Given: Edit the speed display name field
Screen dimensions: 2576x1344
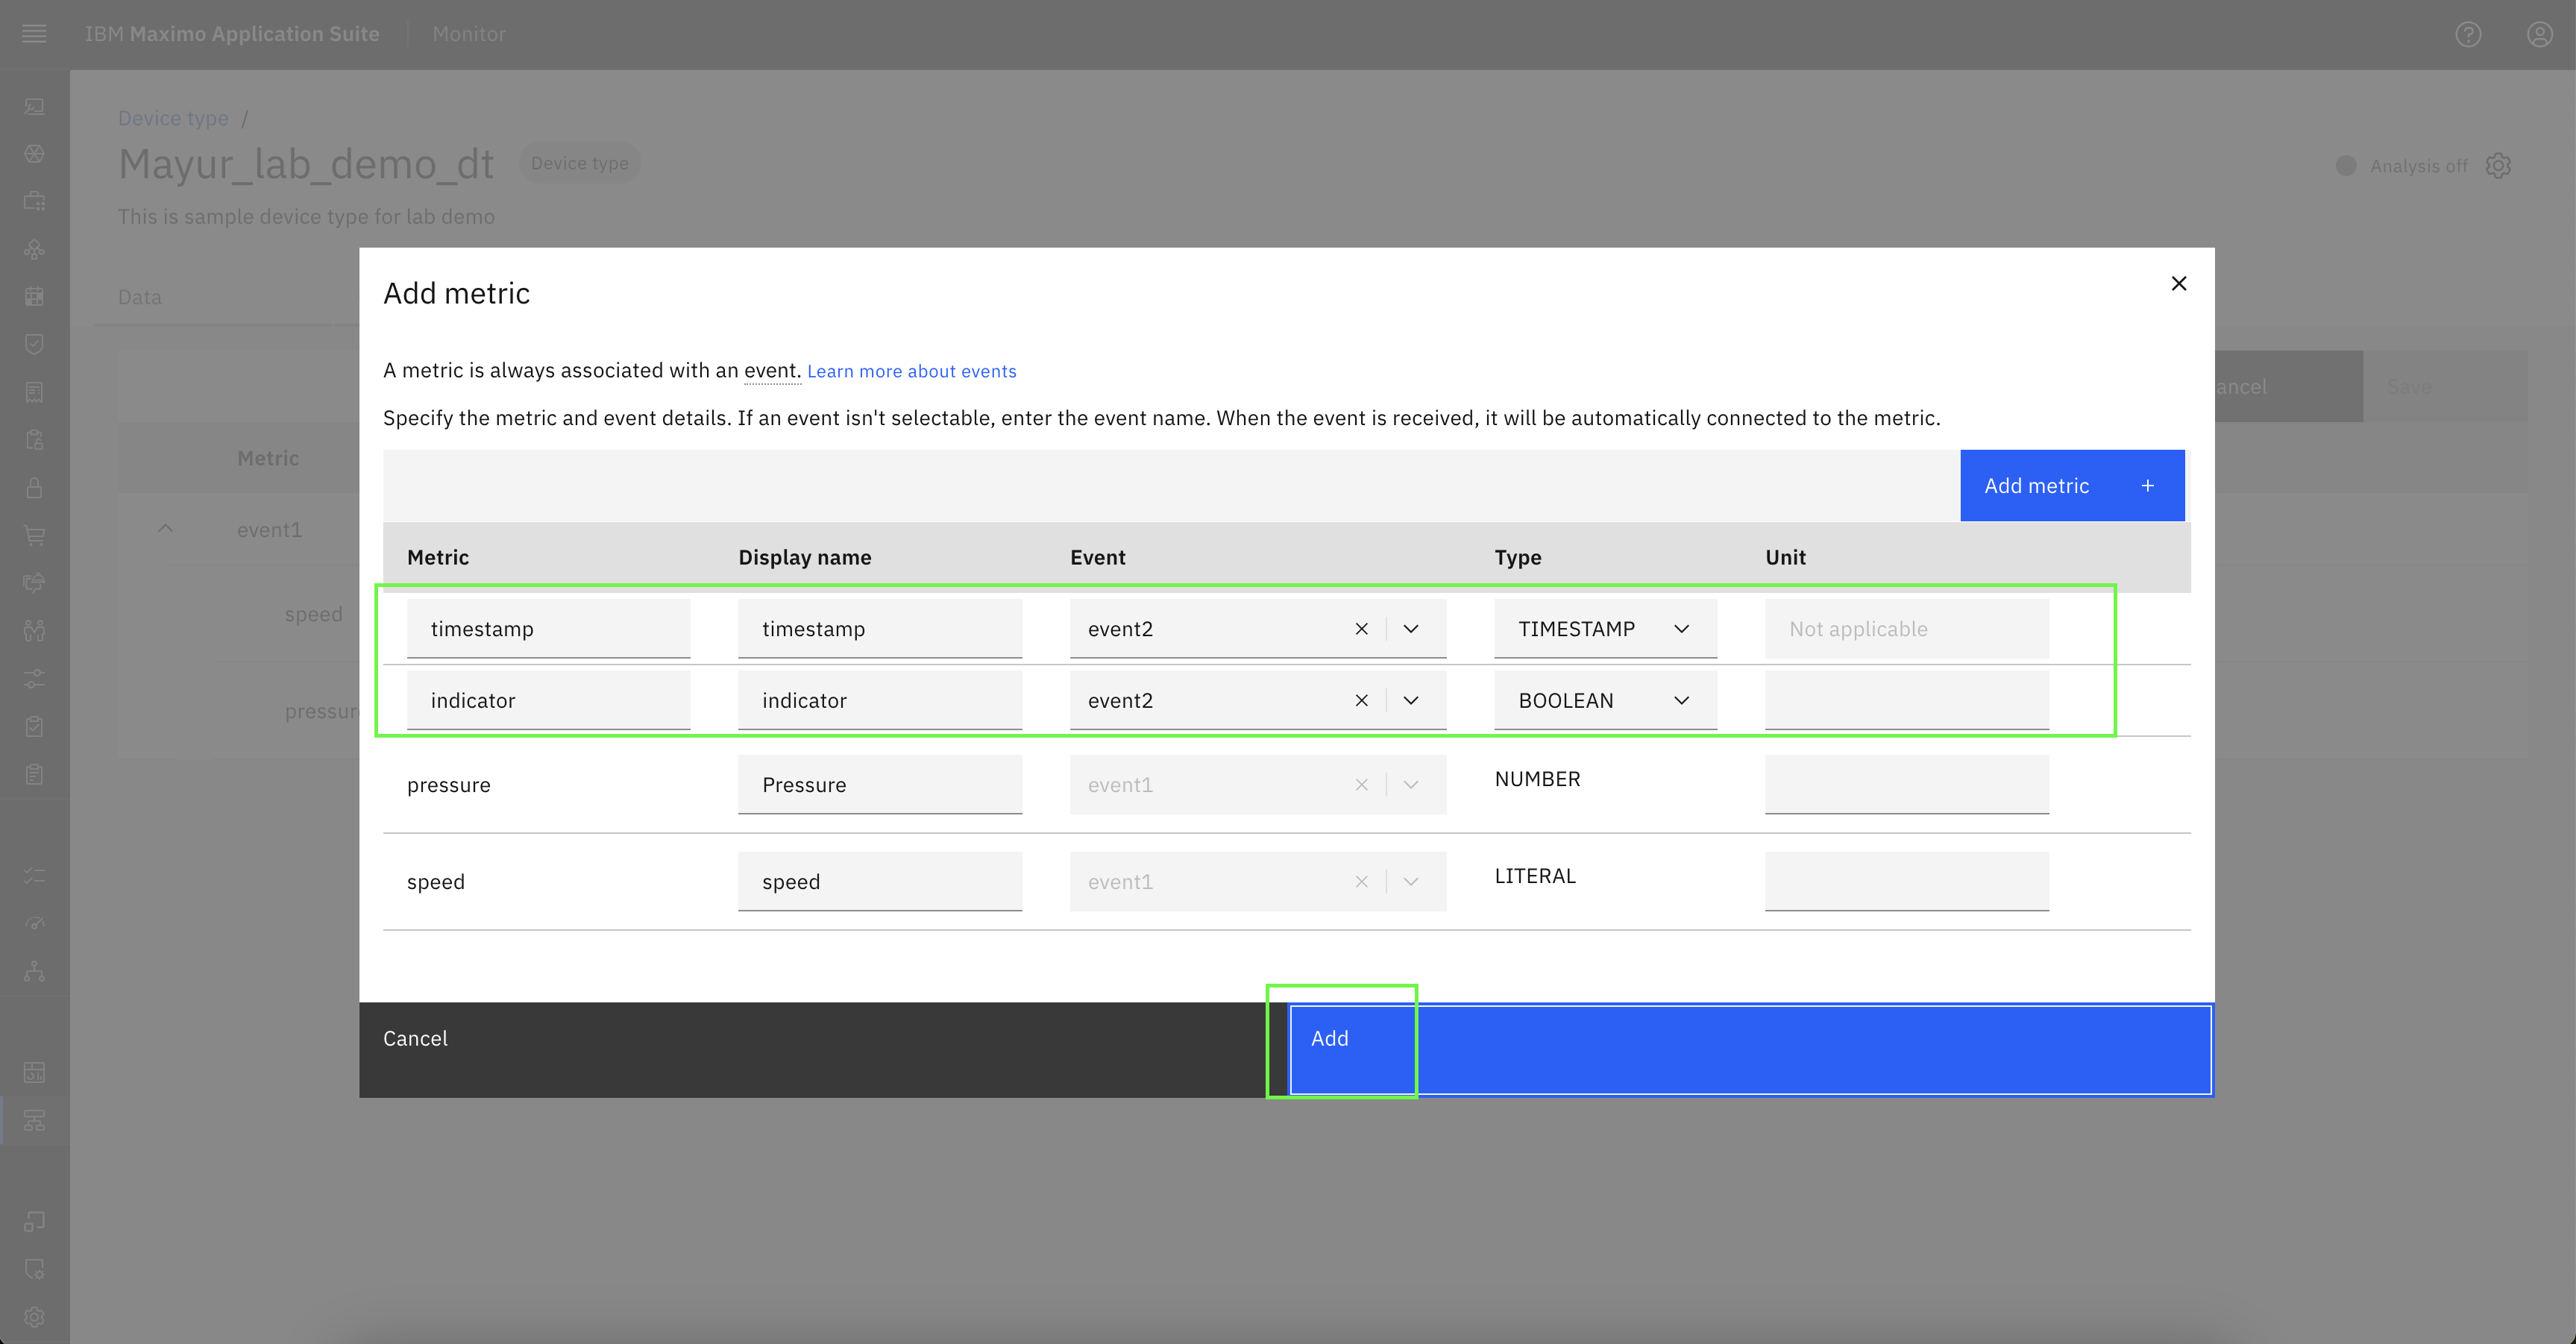Looking at the screenshot, I should (880, 882).
